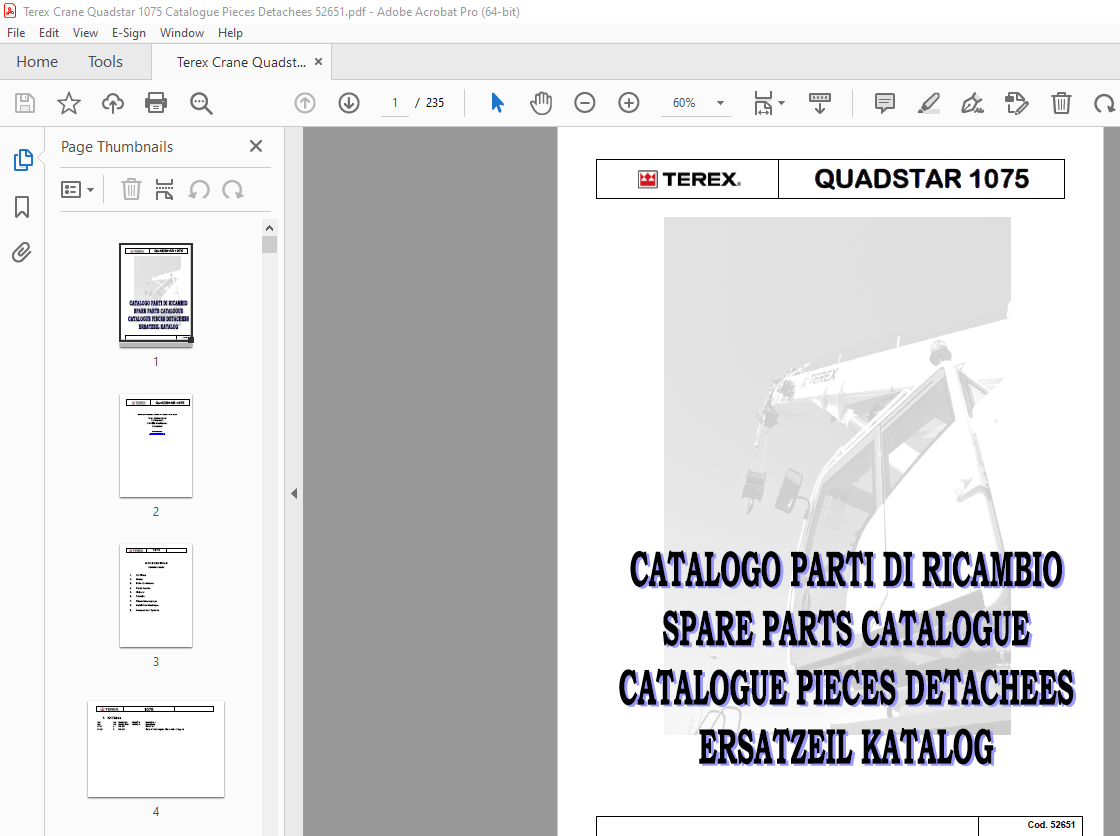Click the toolbar delete trash icon

[x=1061, y=103]
